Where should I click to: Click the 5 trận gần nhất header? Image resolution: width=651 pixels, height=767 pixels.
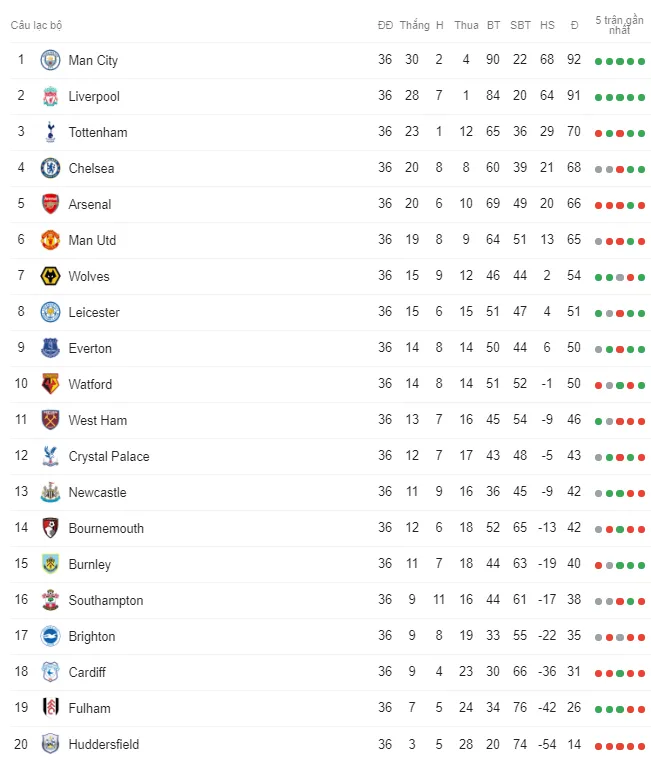619,24
